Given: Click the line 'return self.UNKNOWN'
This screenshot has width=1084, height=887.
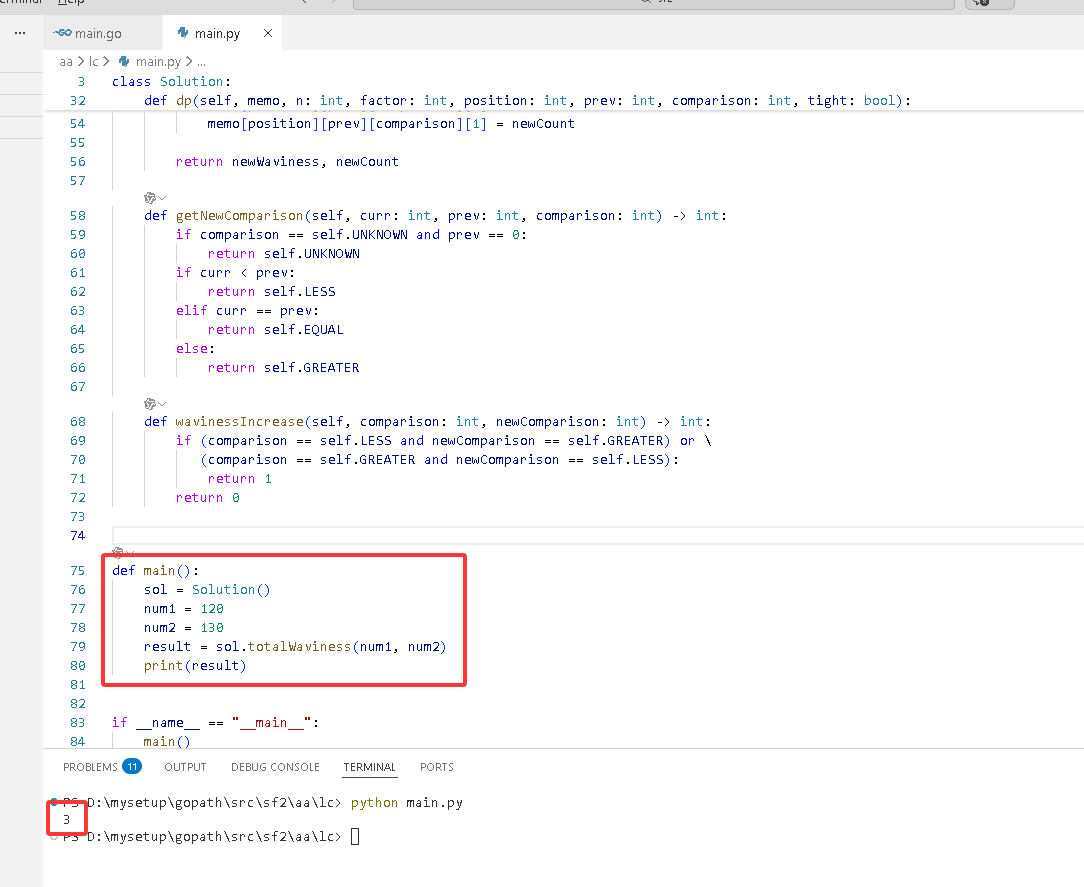Looking at the screenshot, I should click(283, 254).
